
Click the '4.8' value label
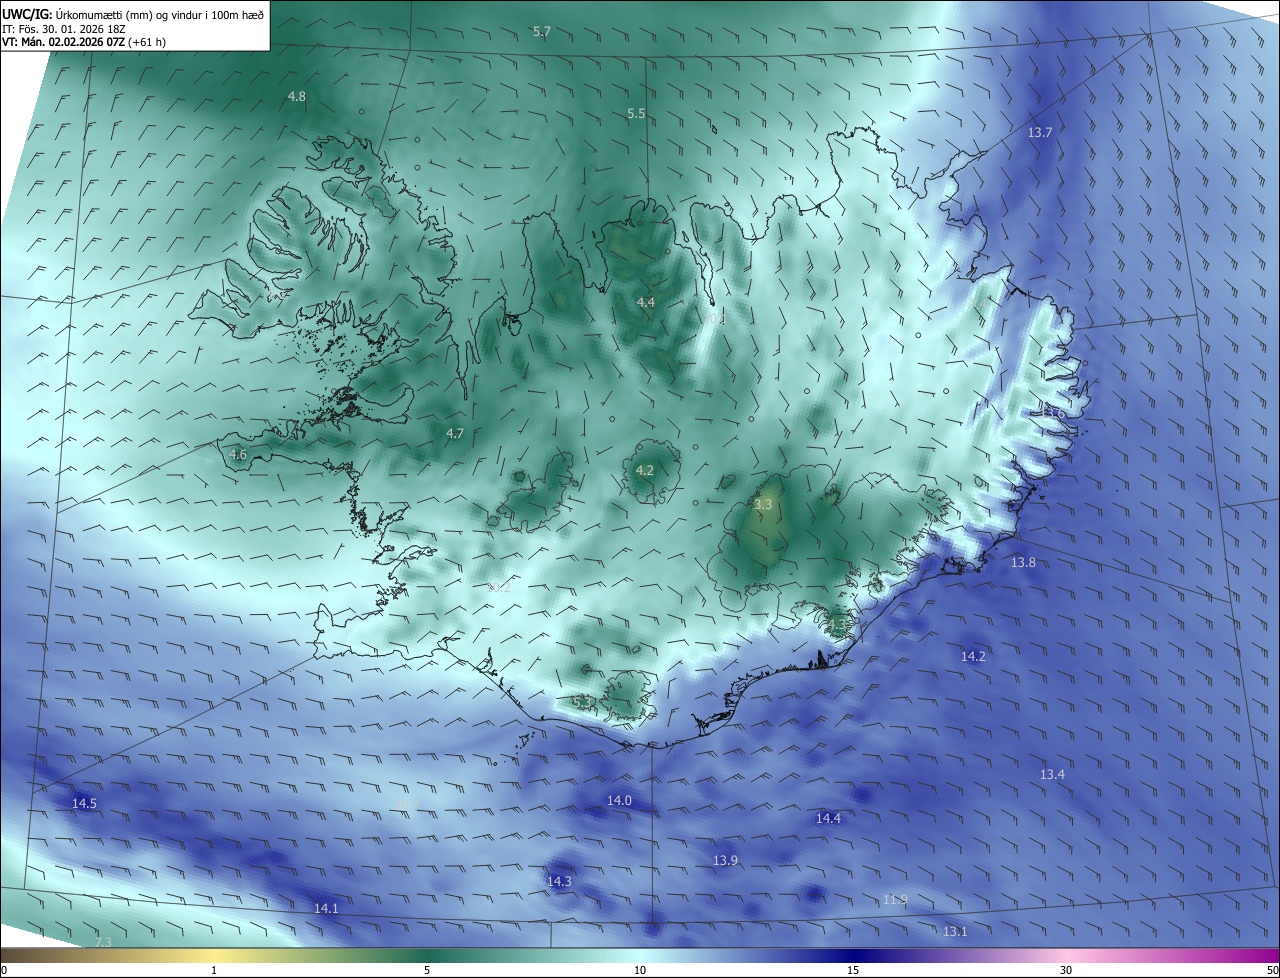[x=297, y=96]
